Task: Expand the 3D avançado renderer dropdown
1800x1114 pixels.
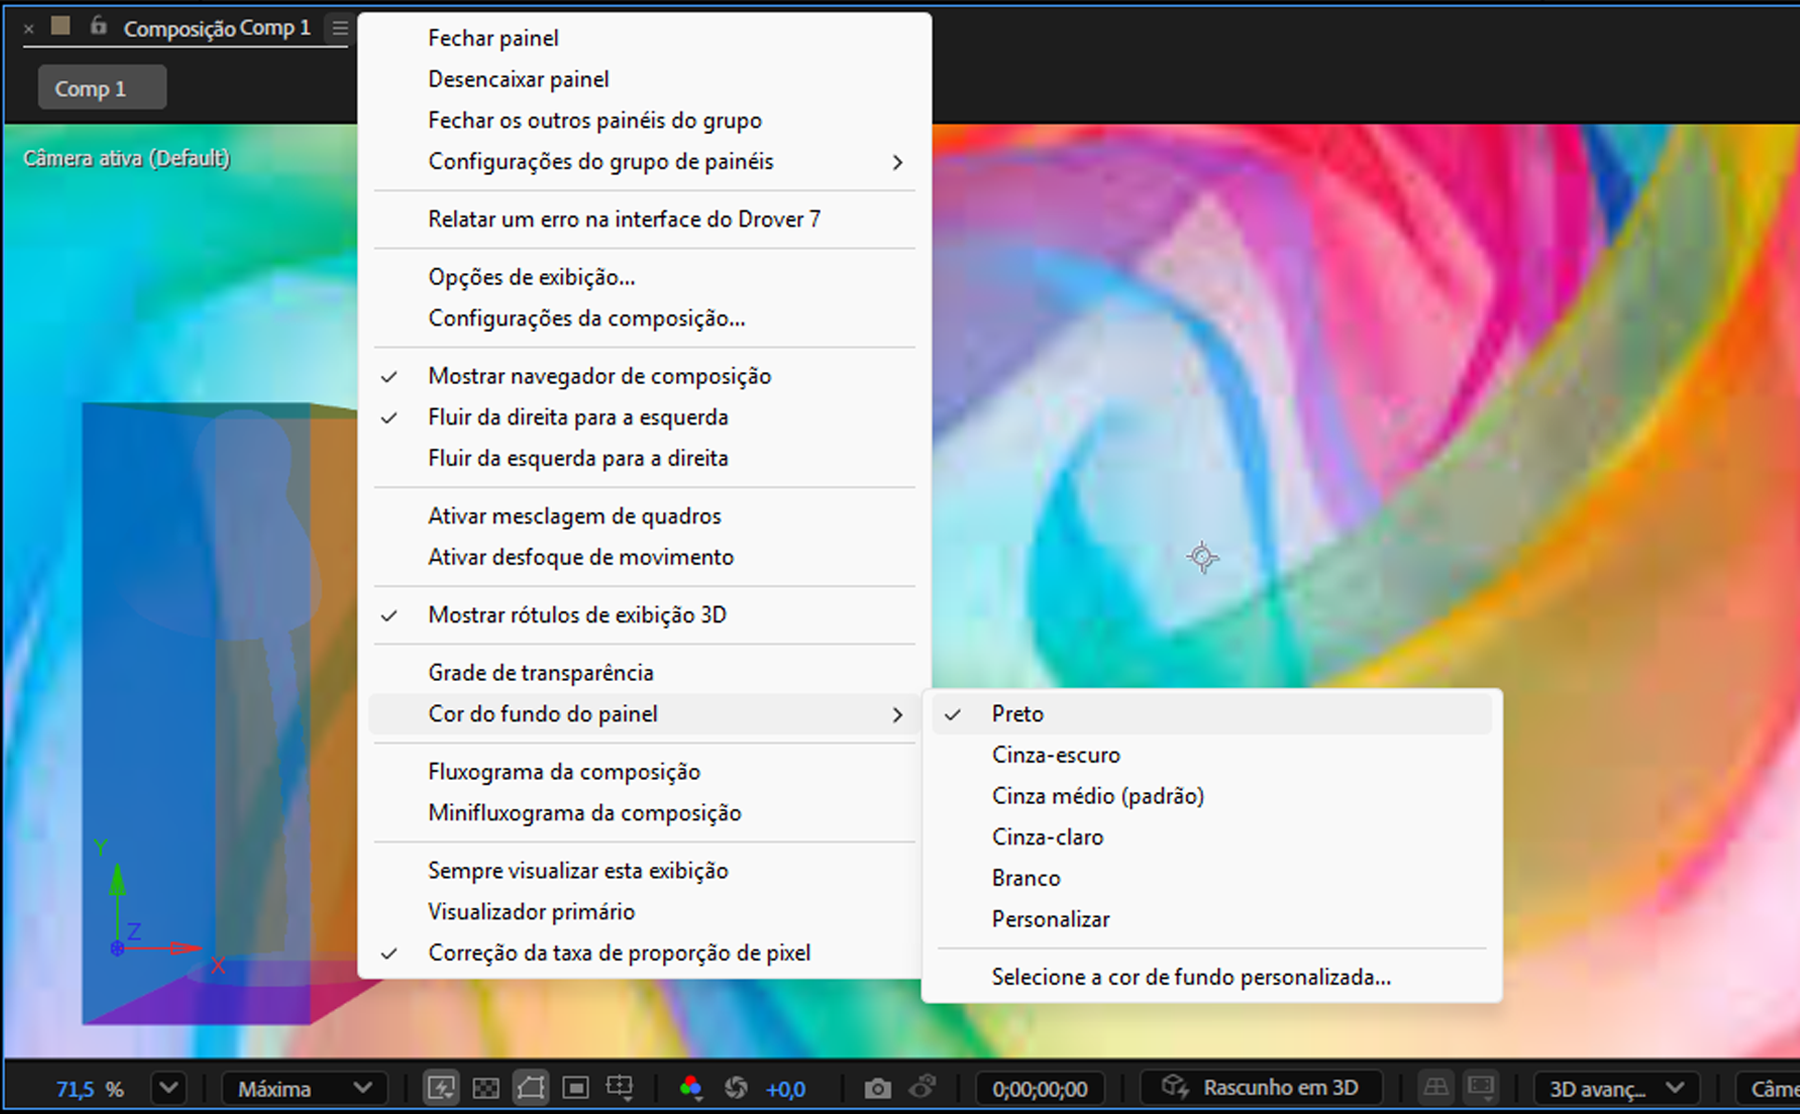Action: pos(1614,1088)
